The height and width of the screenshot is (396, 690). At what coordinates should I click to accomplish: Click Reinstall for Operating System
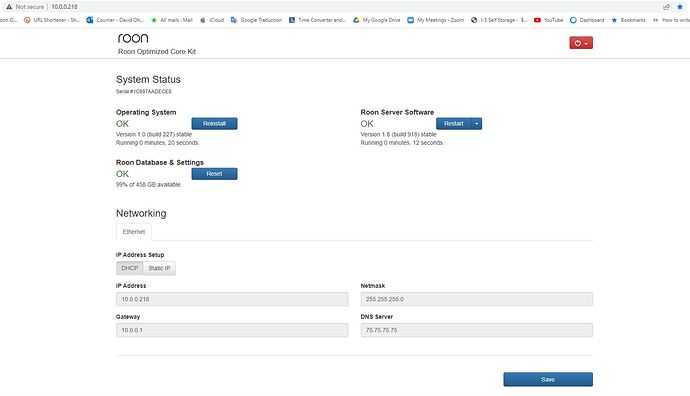[x=214, y=124]
